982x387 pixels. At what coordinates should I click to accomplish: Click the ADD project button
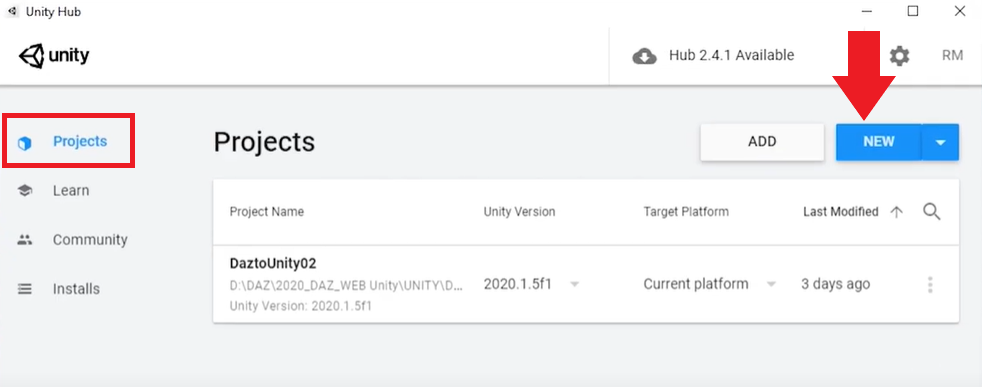[x=762, y=142]
